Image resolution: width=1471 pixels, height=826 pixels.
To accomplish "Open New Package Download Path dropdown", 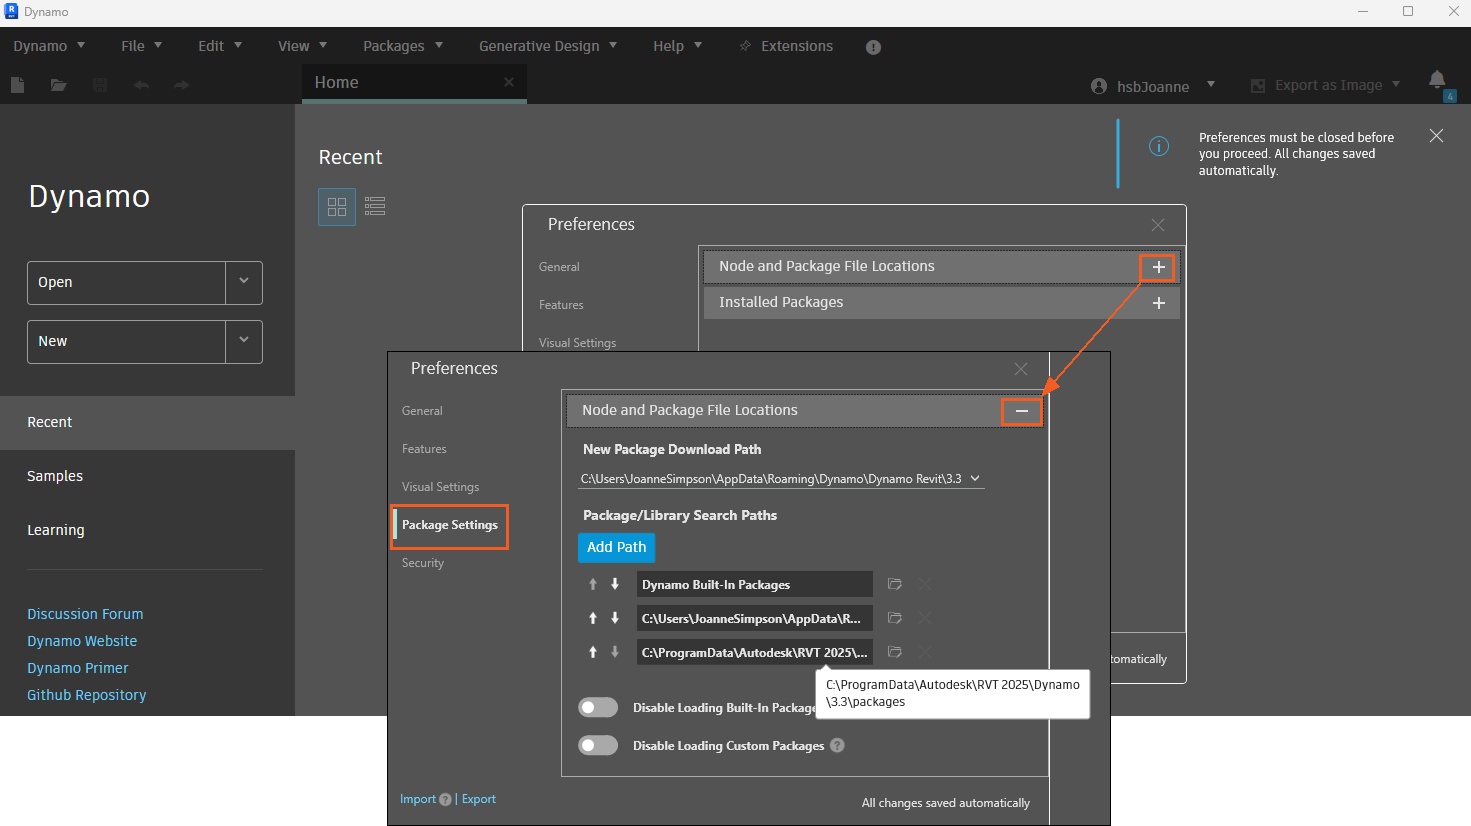I will click(x=975, y=478).
